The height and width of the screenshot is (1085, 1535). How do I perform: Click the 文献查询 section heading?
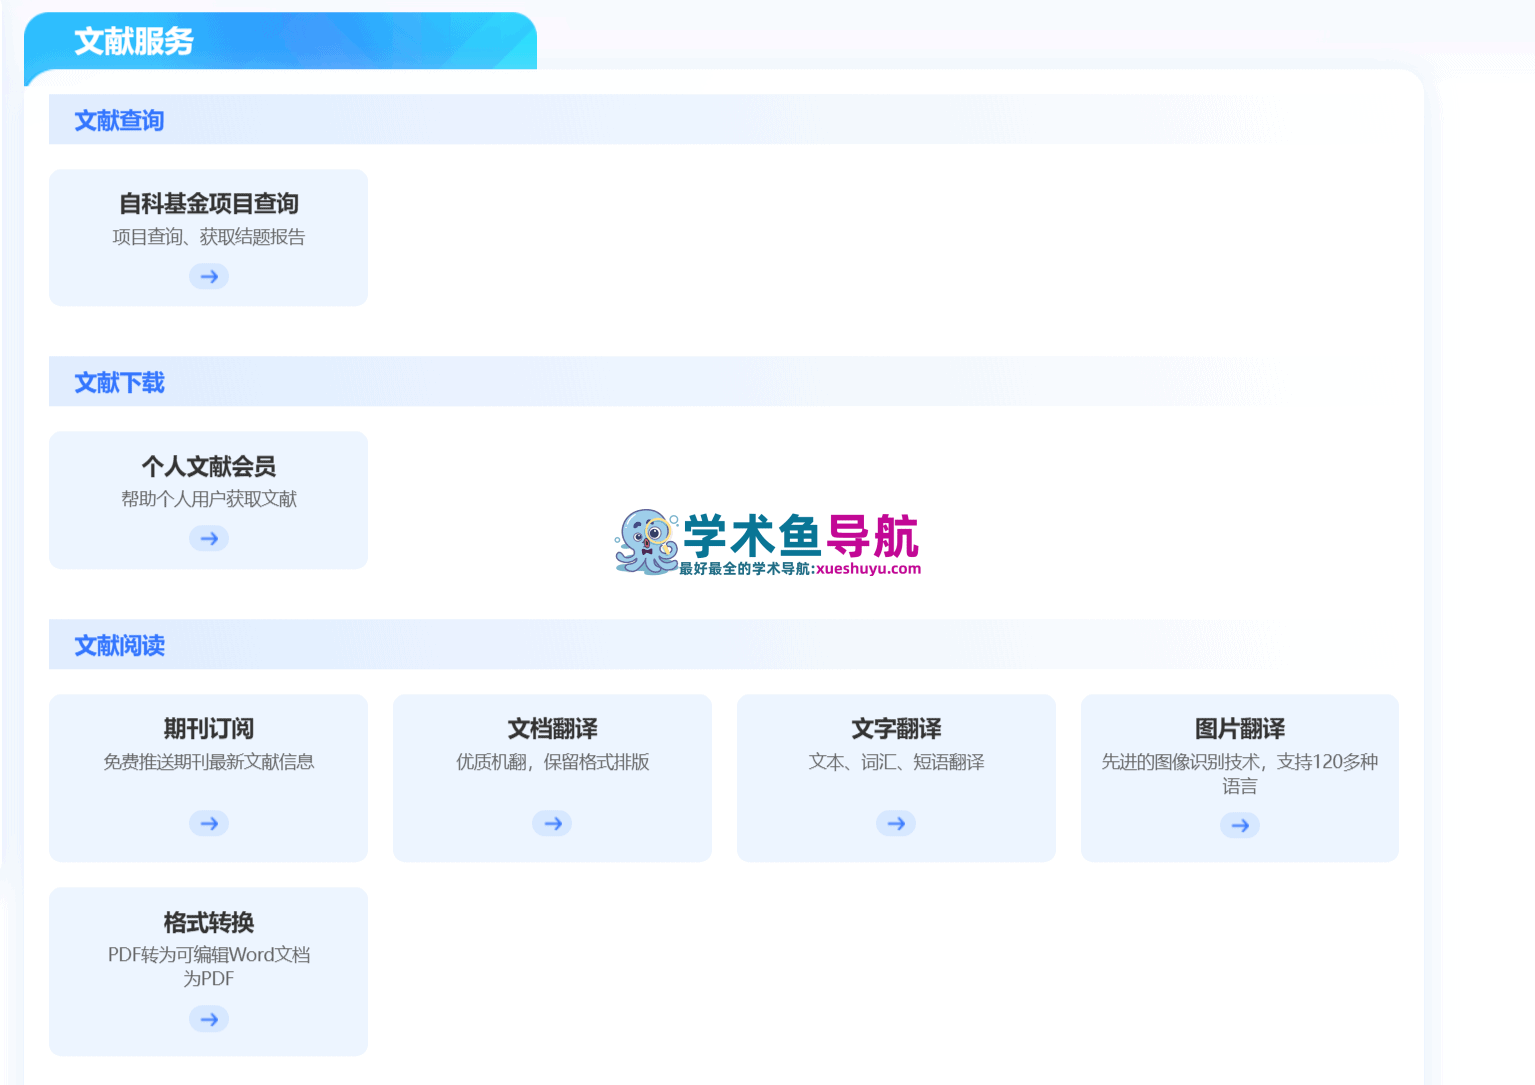119,120
